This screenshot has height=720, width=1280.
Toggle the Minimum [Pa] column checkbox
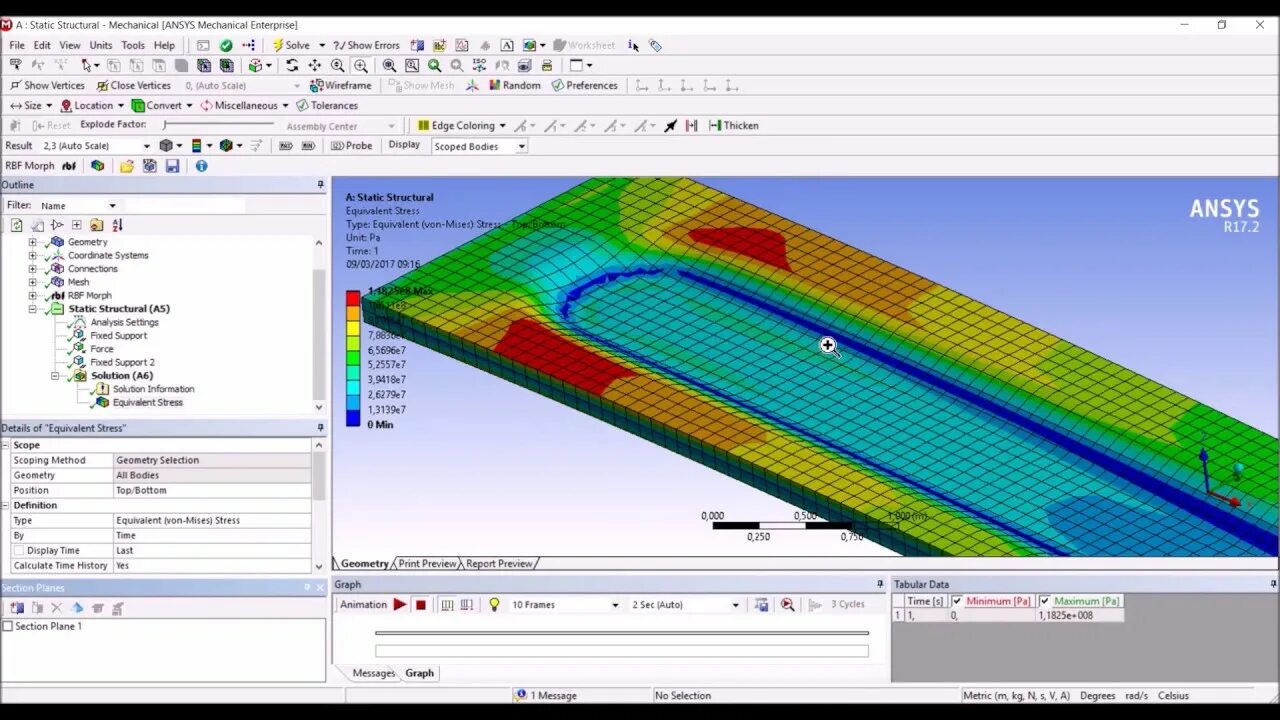(x=957, y=601)
